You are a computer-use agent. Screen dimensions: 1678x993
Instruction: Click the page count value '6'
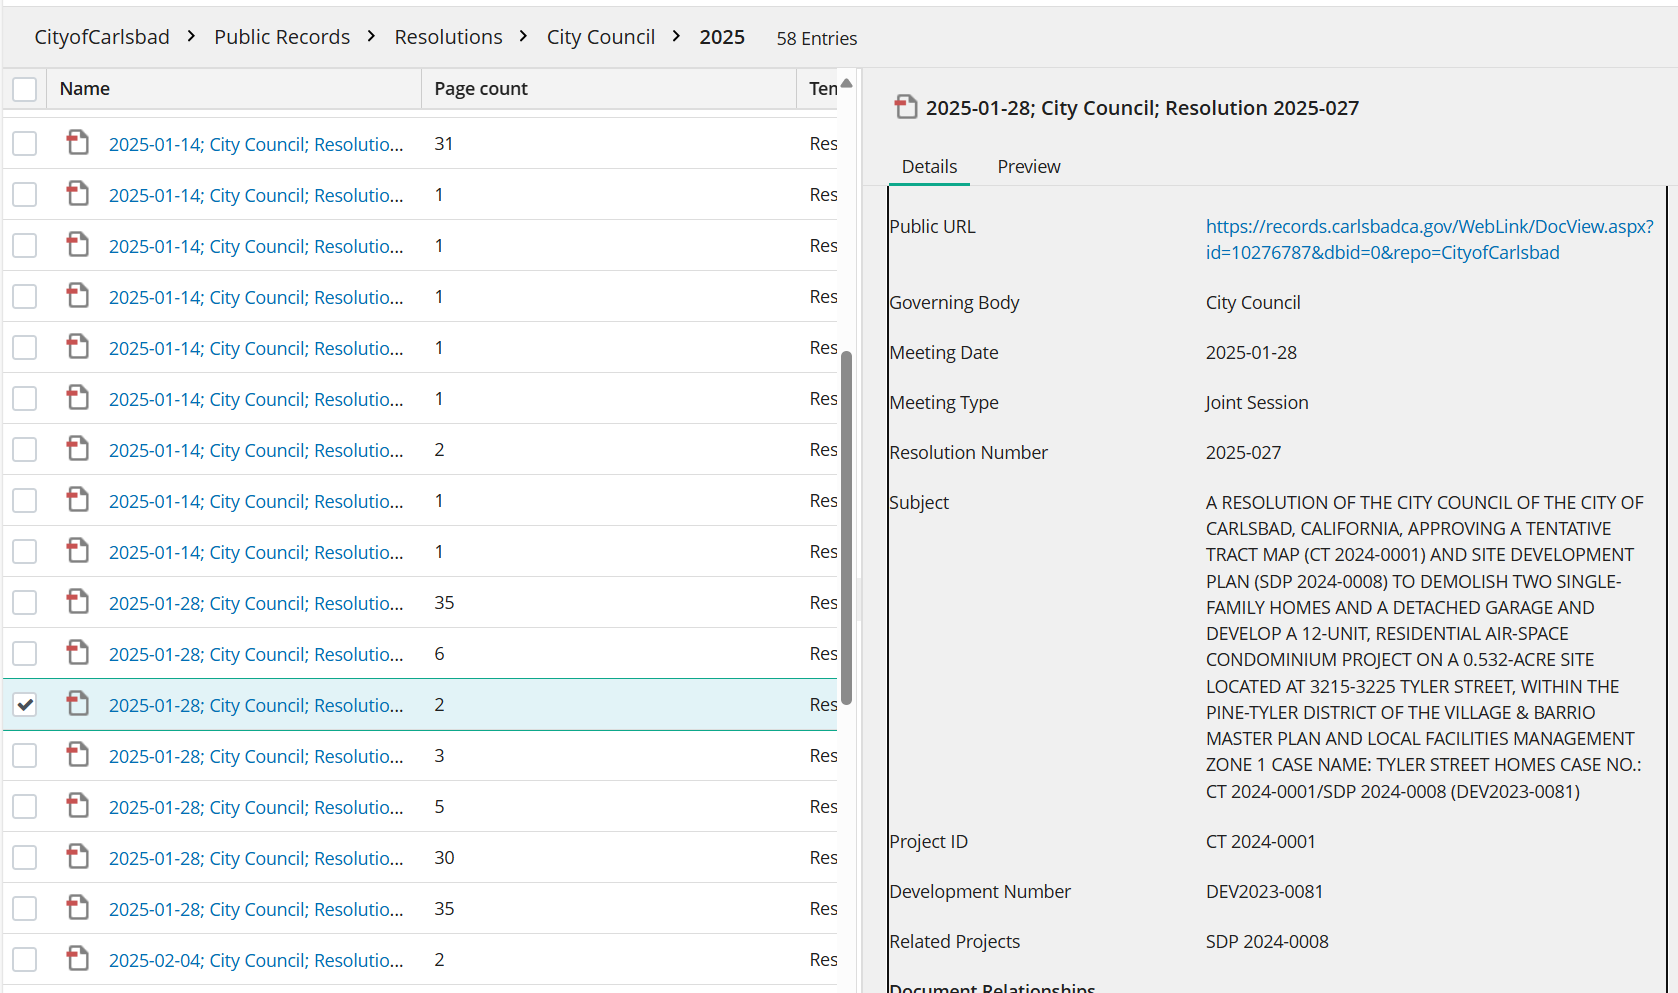point(439,654)
